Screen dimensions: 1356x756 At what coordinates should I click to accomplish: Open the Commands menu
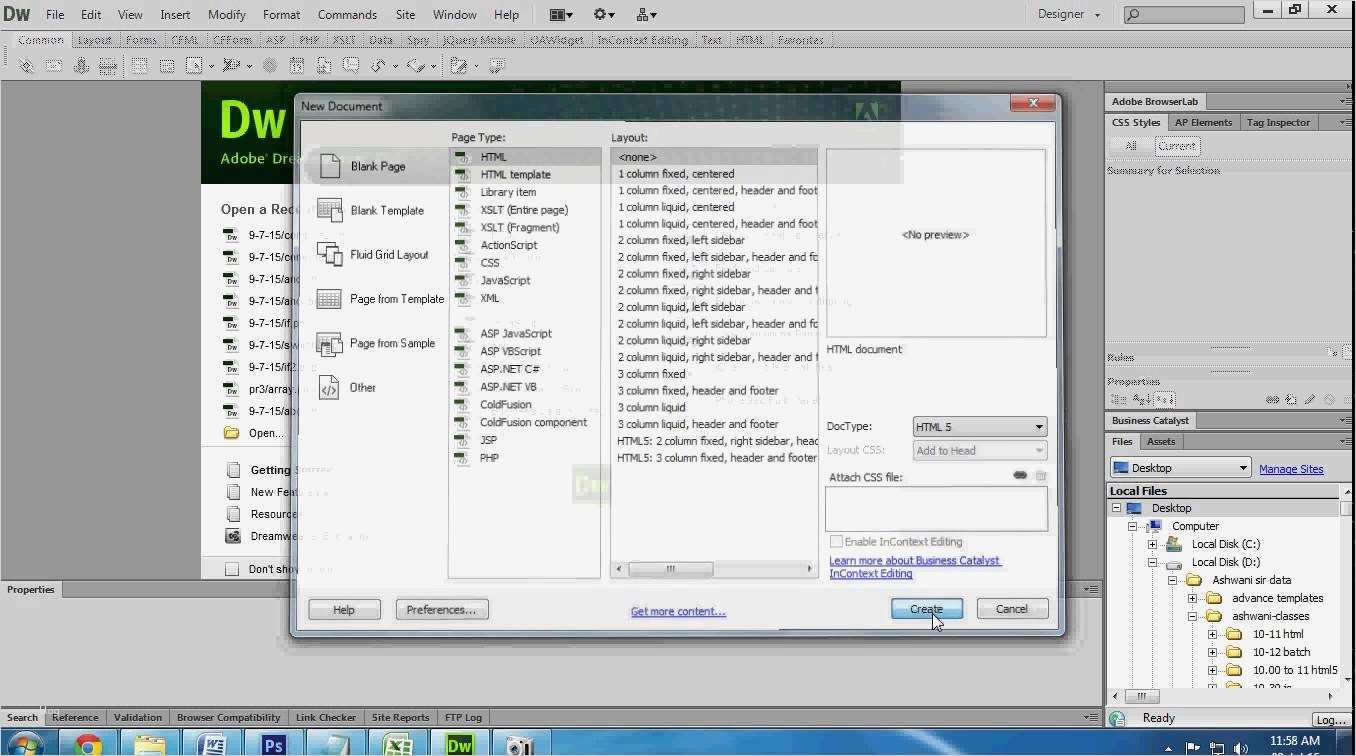347,15
